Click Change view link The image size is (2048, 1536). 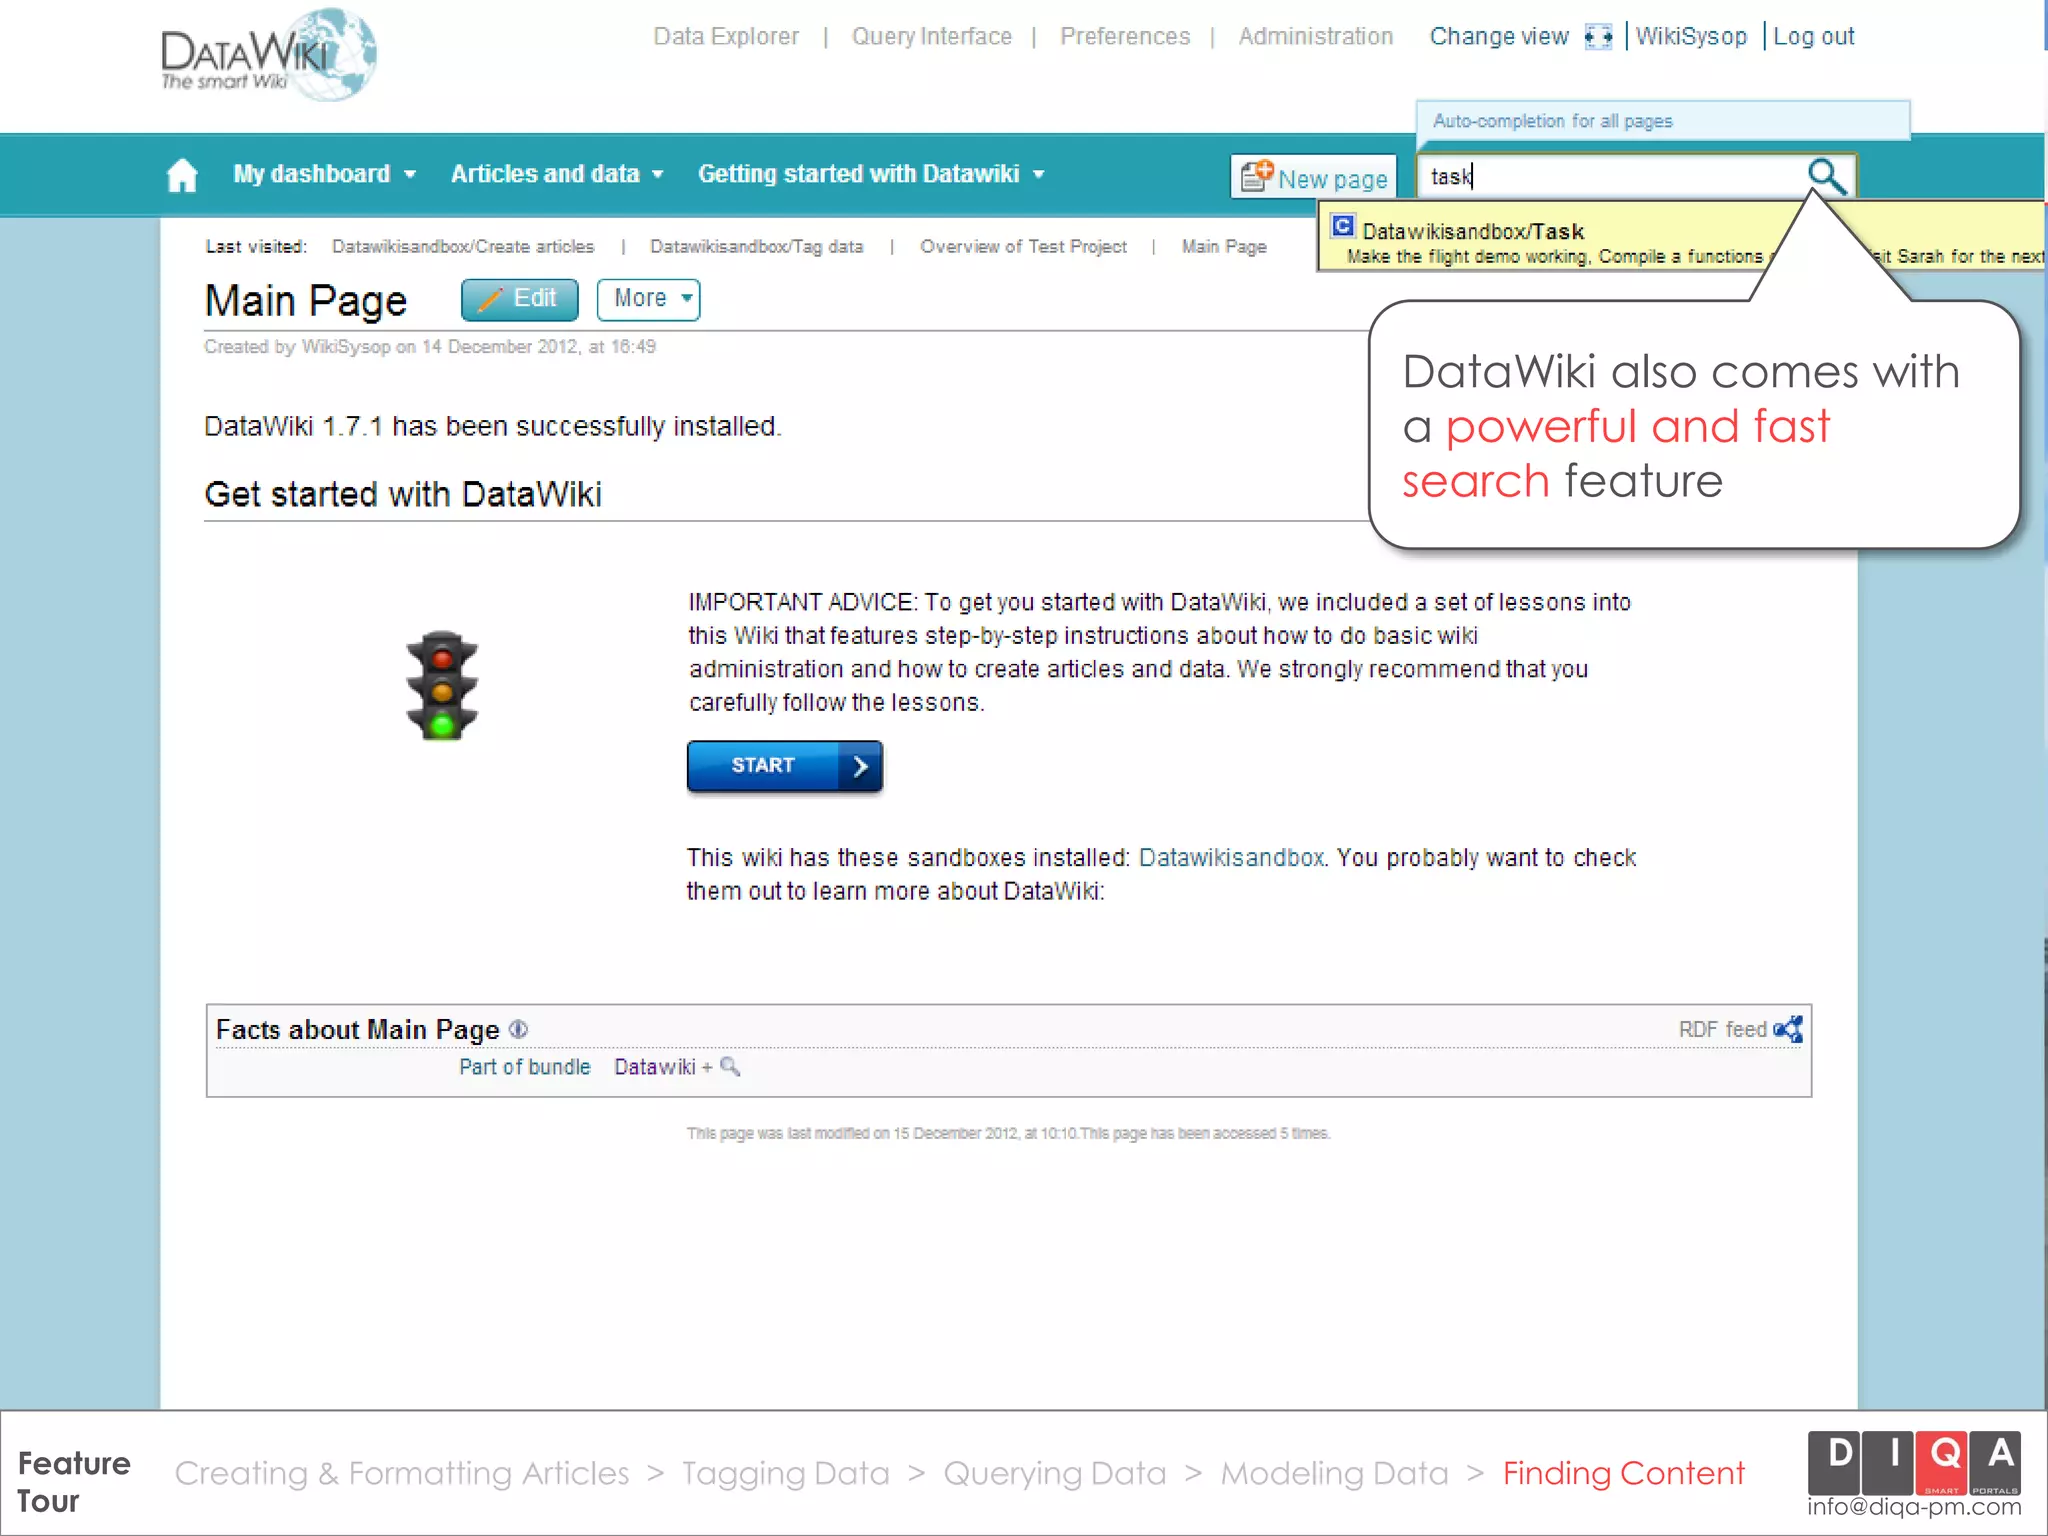pyautogui.click(x=1499, y=37)
